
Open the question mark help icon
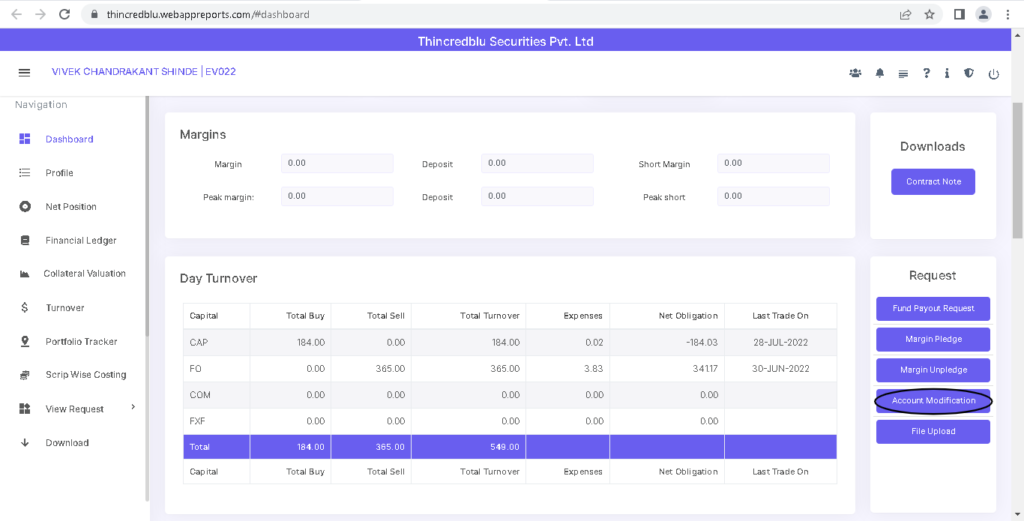coord(926,73)
